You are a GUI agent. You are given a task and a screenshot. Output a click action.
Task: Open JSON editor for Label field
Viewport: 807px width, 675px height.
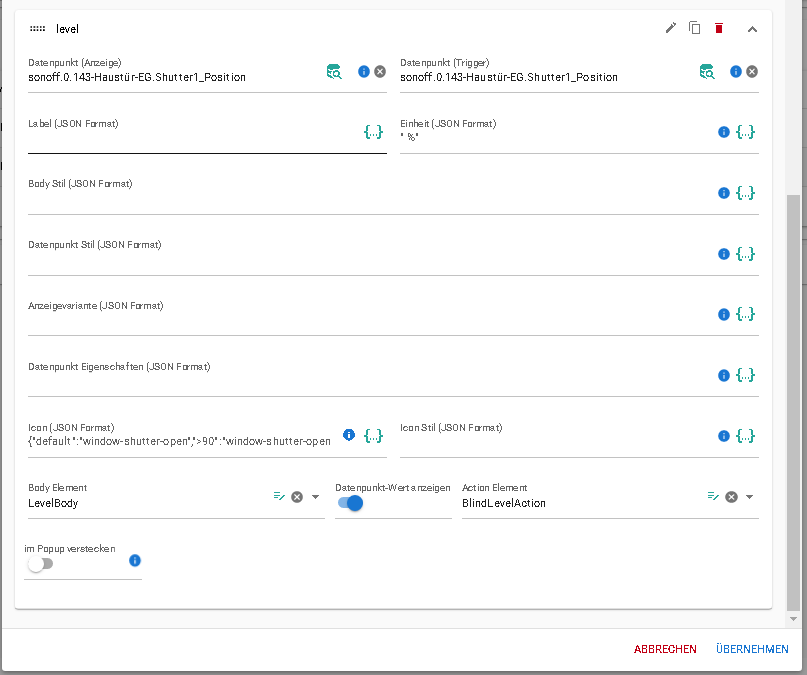pyautogui.click(x=373, y=132)
